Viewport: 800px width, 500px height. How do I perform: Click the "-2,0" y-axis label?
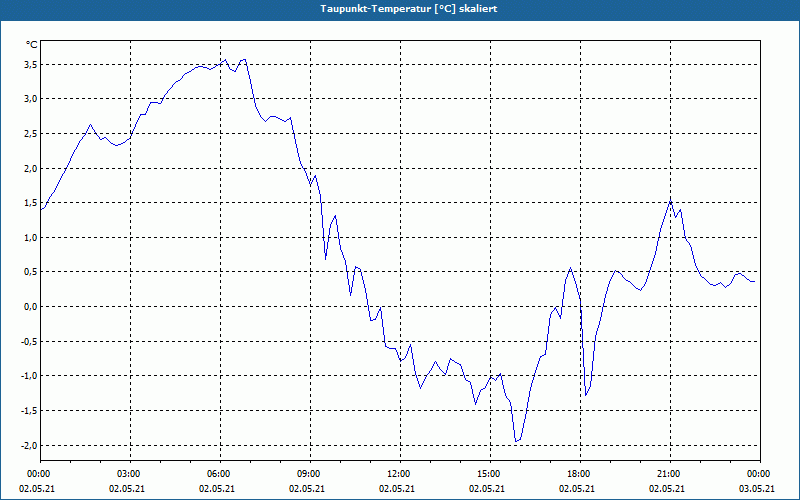(29, 445)
